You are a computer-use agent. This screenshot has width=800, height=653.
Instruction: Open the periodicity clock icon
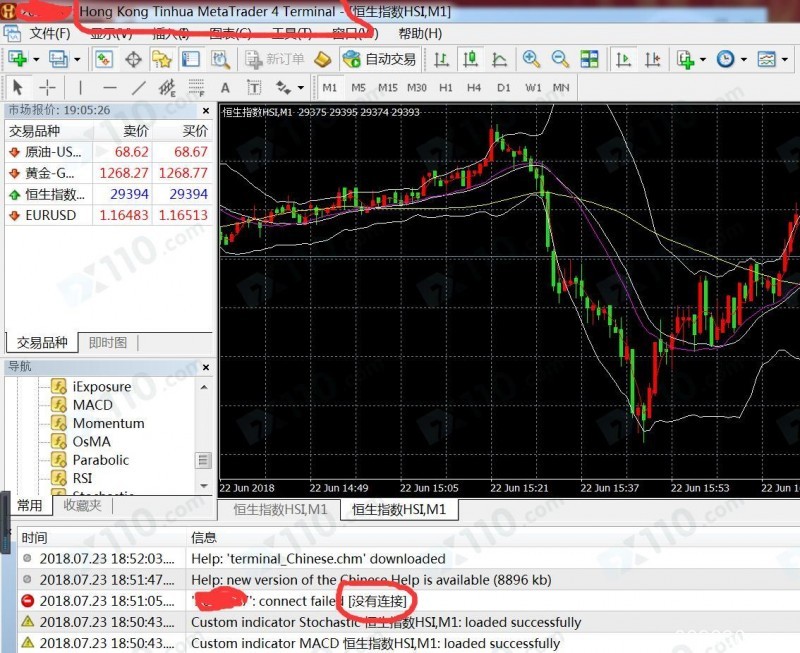click(x=726, y=60)
